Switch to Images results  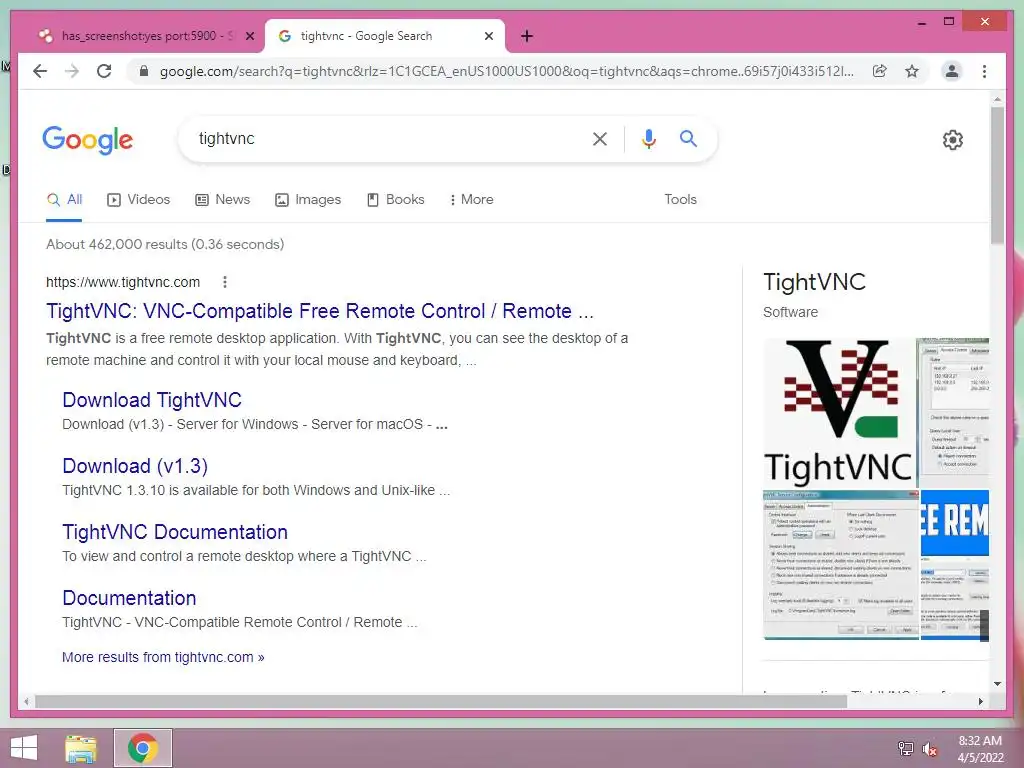[308, 200]
